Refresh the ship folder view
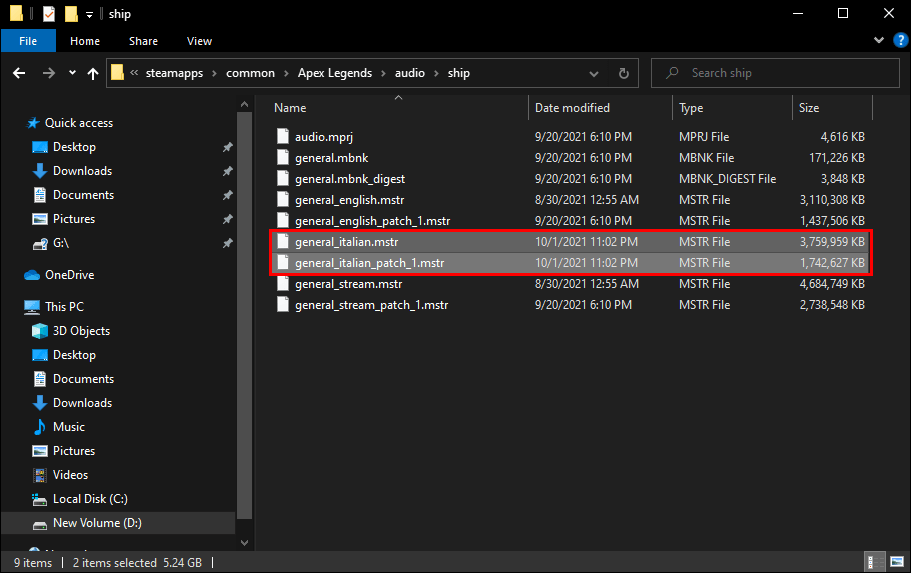Screen dimensions: 911x573 (x=624, y=73)
